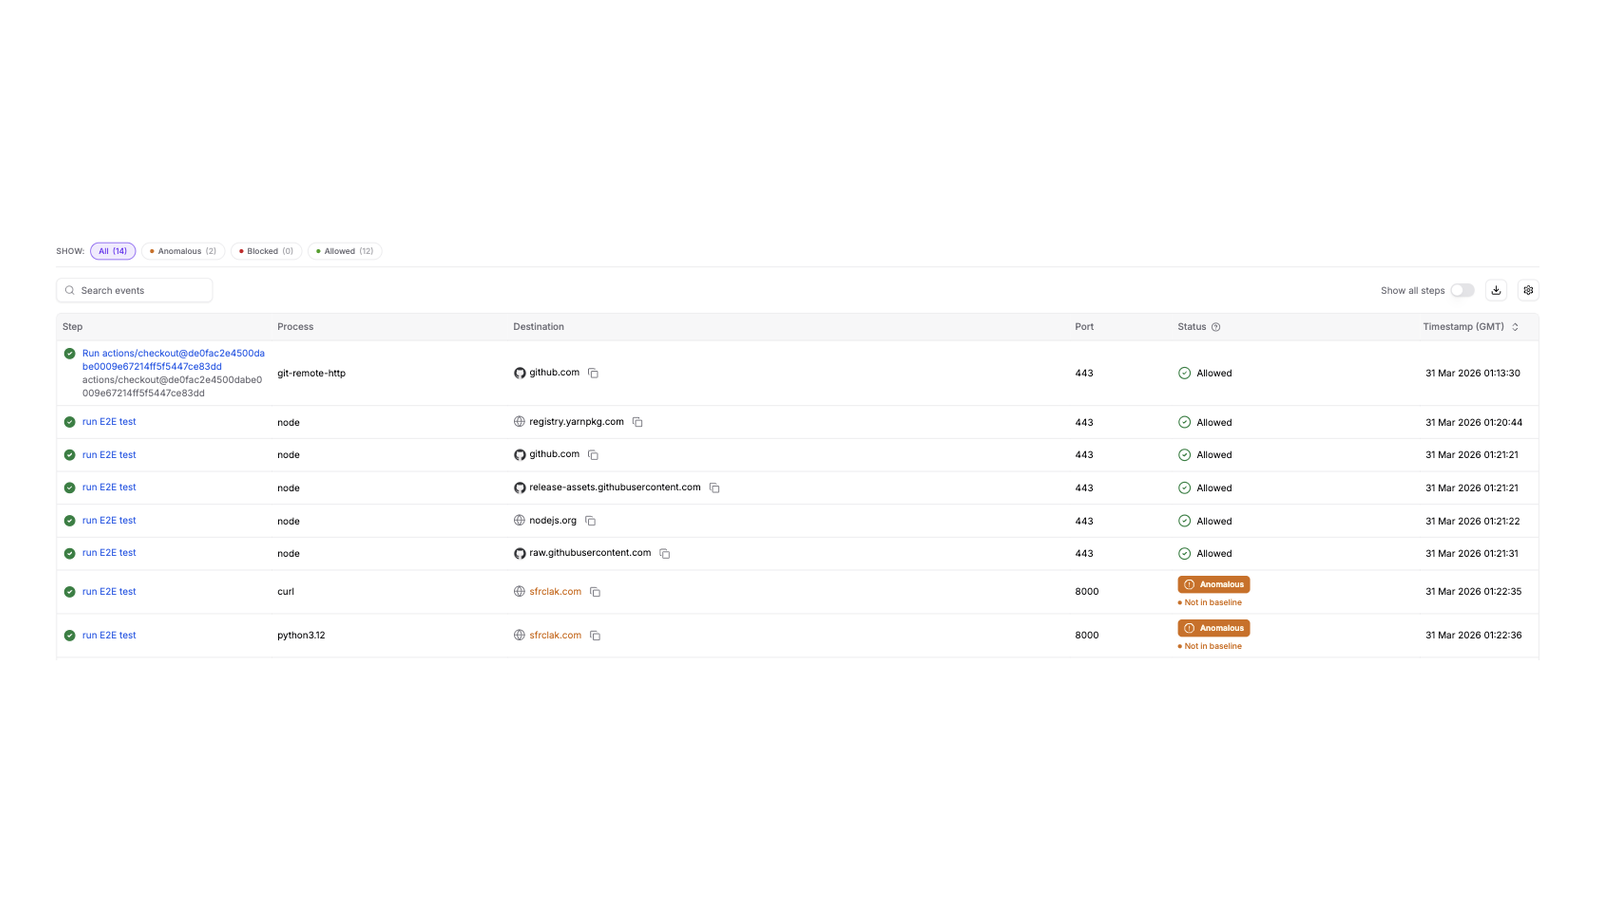
Task: Open sfrclak.com link in curl row
Action: point(555,592)
